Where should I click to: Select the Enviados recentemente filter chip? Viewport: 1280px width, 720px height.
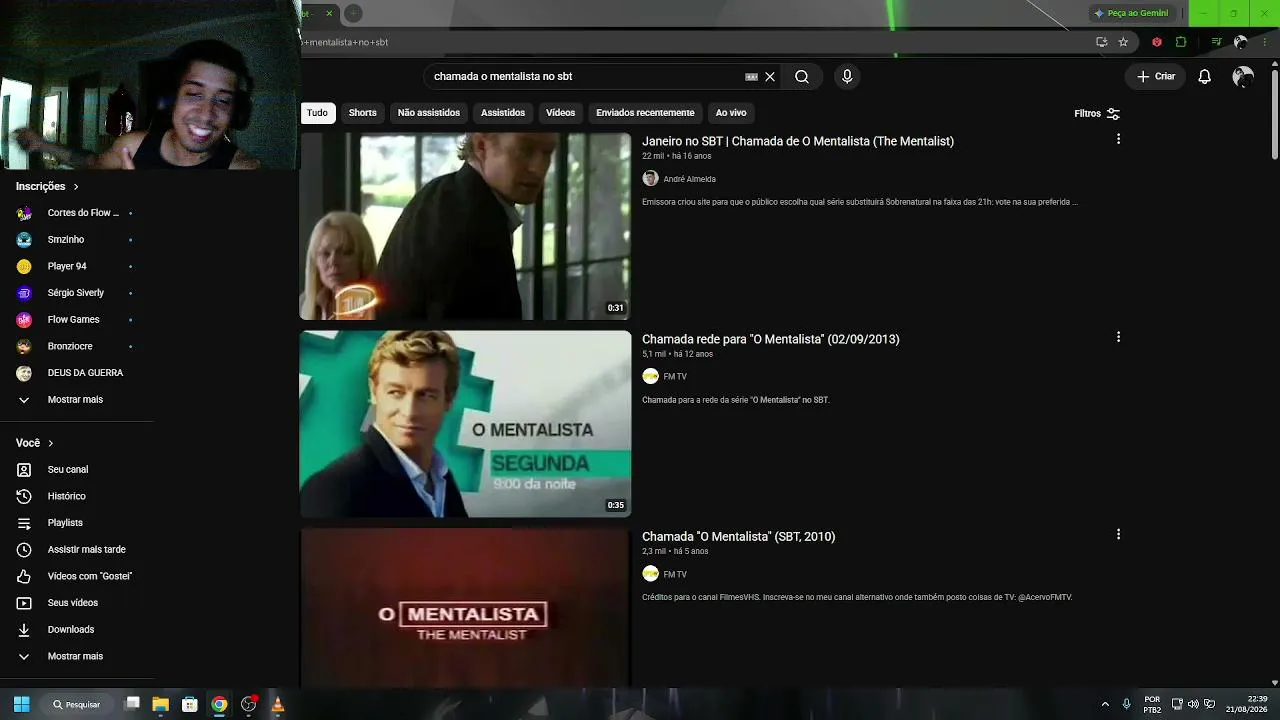645,113
